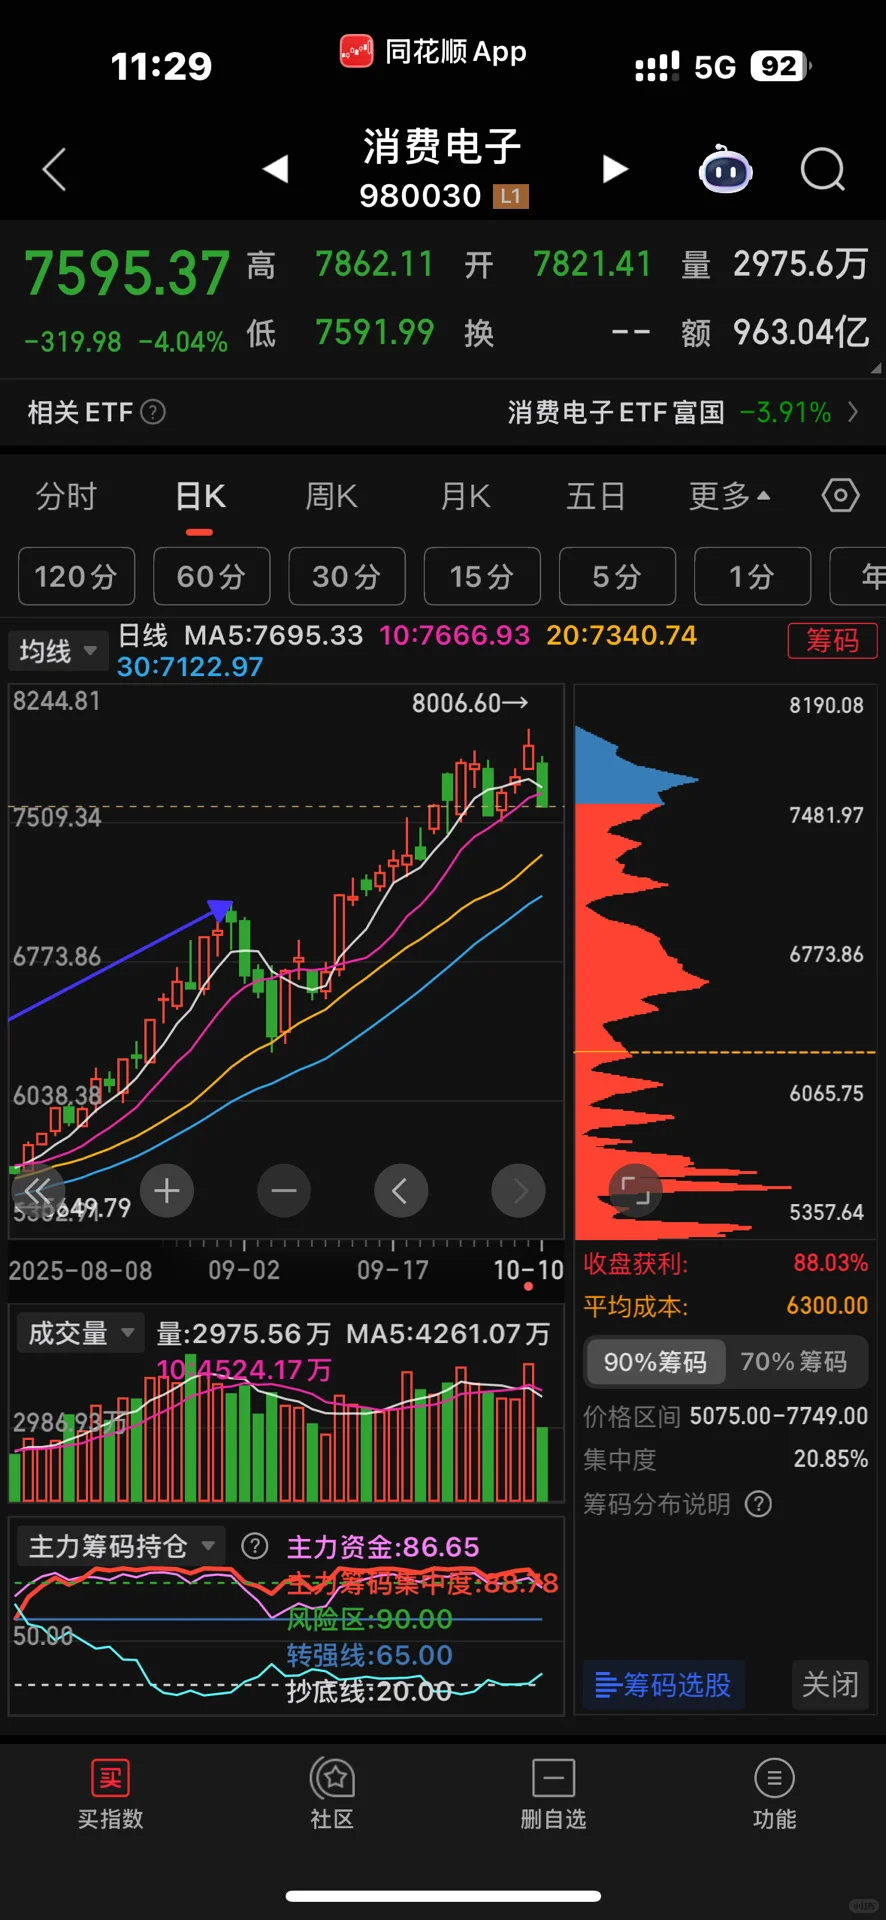The width and height of the screenshot is (886, 1920).
Task: Select 70%筹码 option
Action: pos(794,1362)
